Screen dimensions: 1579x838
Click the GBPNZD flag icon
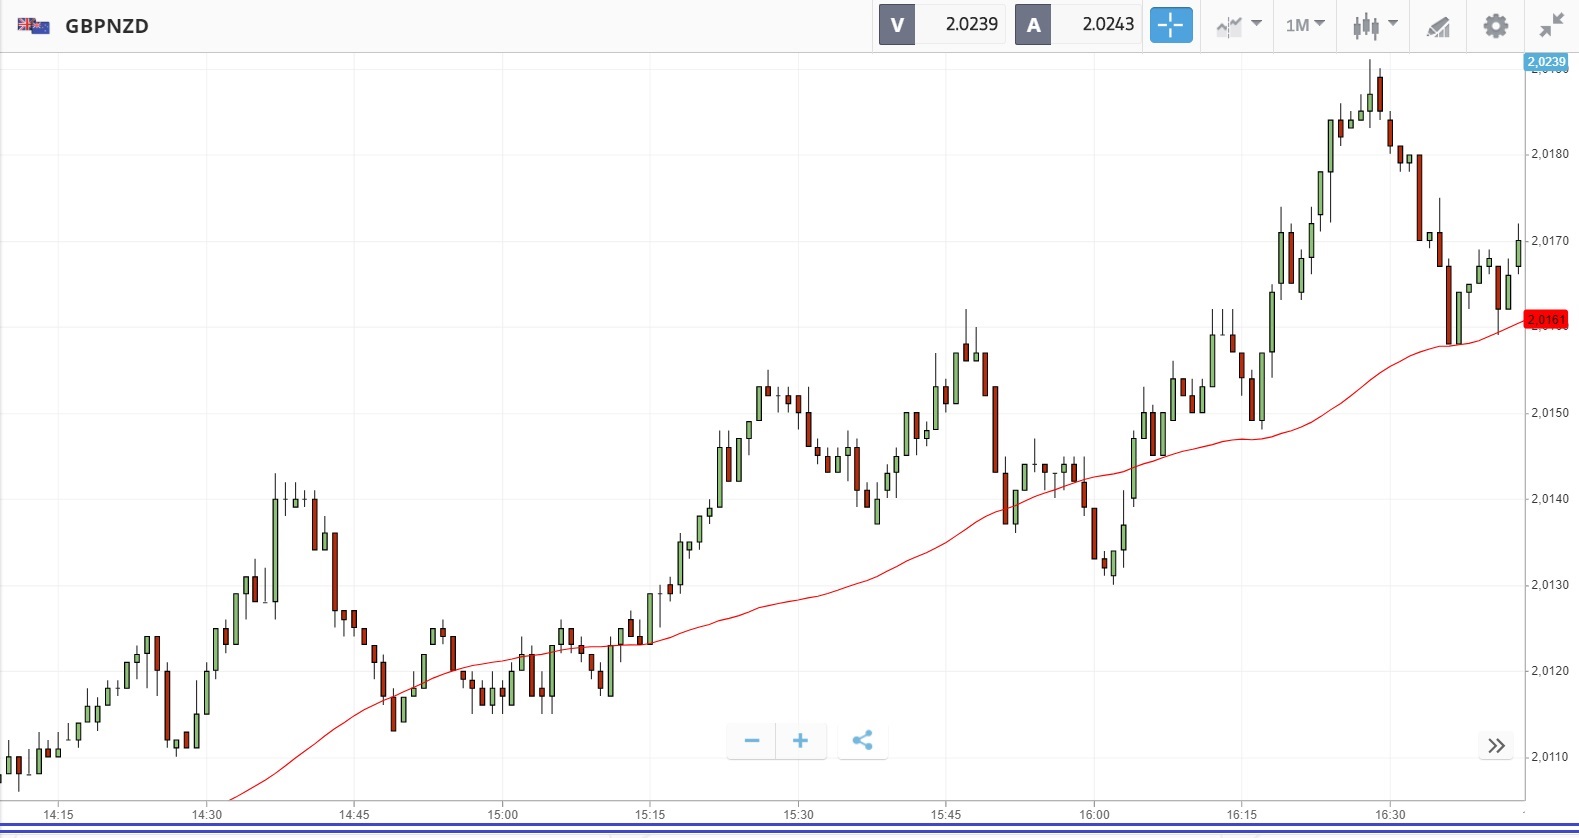coord(34,26)
